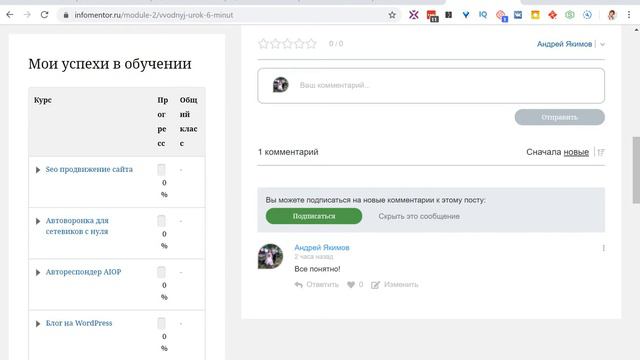Reload the page with the refresh icon
Image resolution: width=640 pixels, height=360 pixels.
[44, 15]
